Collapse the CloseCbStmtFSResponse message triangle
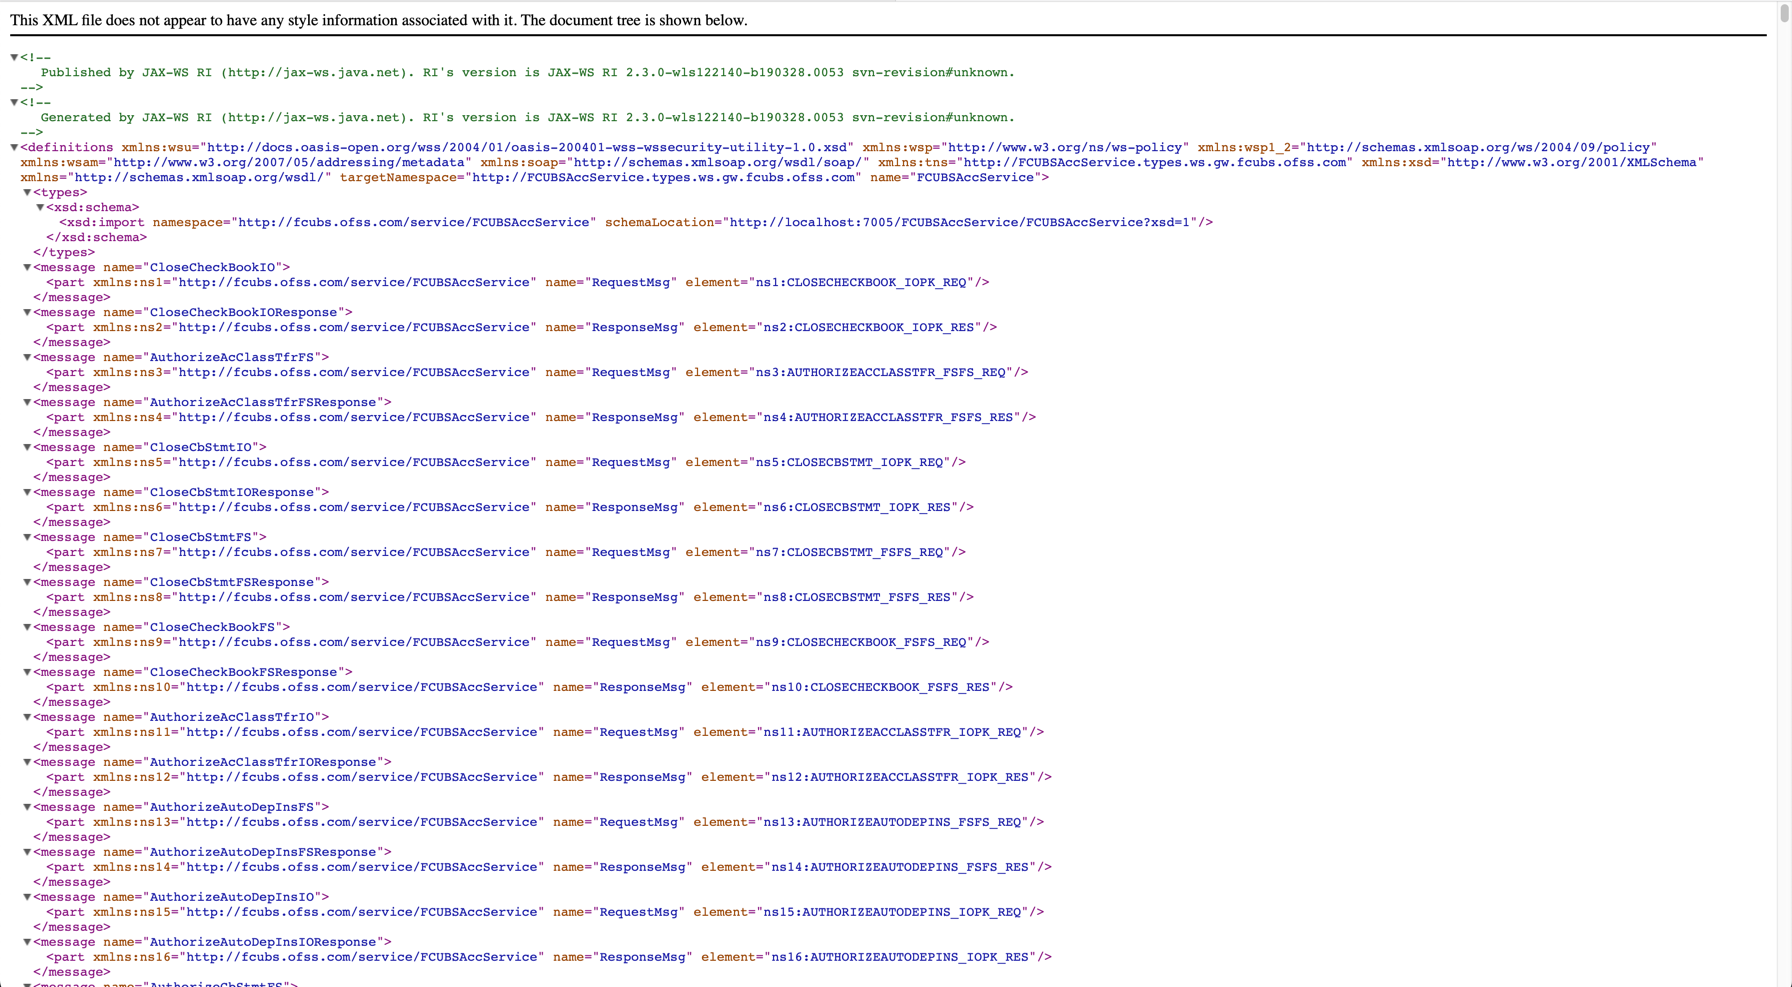The height and width of the screenshot is (987, 1792). [27, 583]
